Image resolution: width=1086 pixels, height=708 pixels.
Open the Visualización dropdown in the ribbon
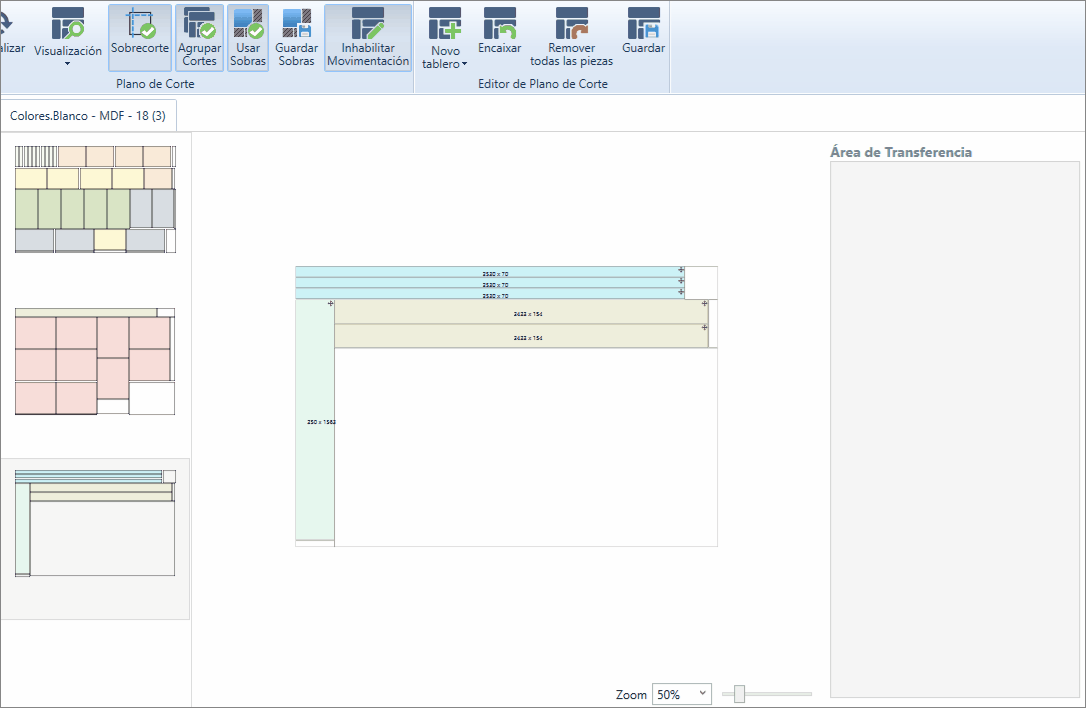[67, 37]
